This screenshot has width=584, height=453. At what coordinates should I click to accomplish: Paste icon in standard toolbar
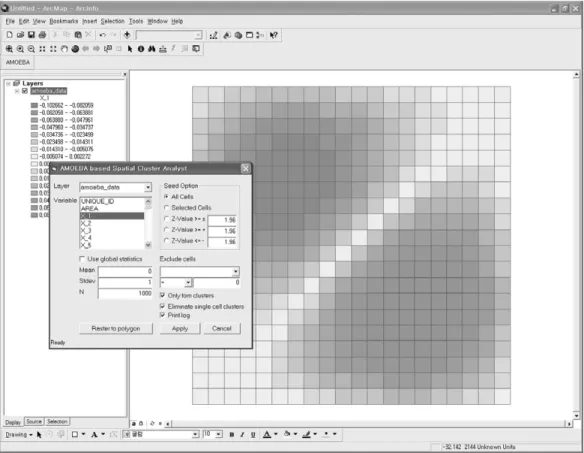tap(78, 35)
